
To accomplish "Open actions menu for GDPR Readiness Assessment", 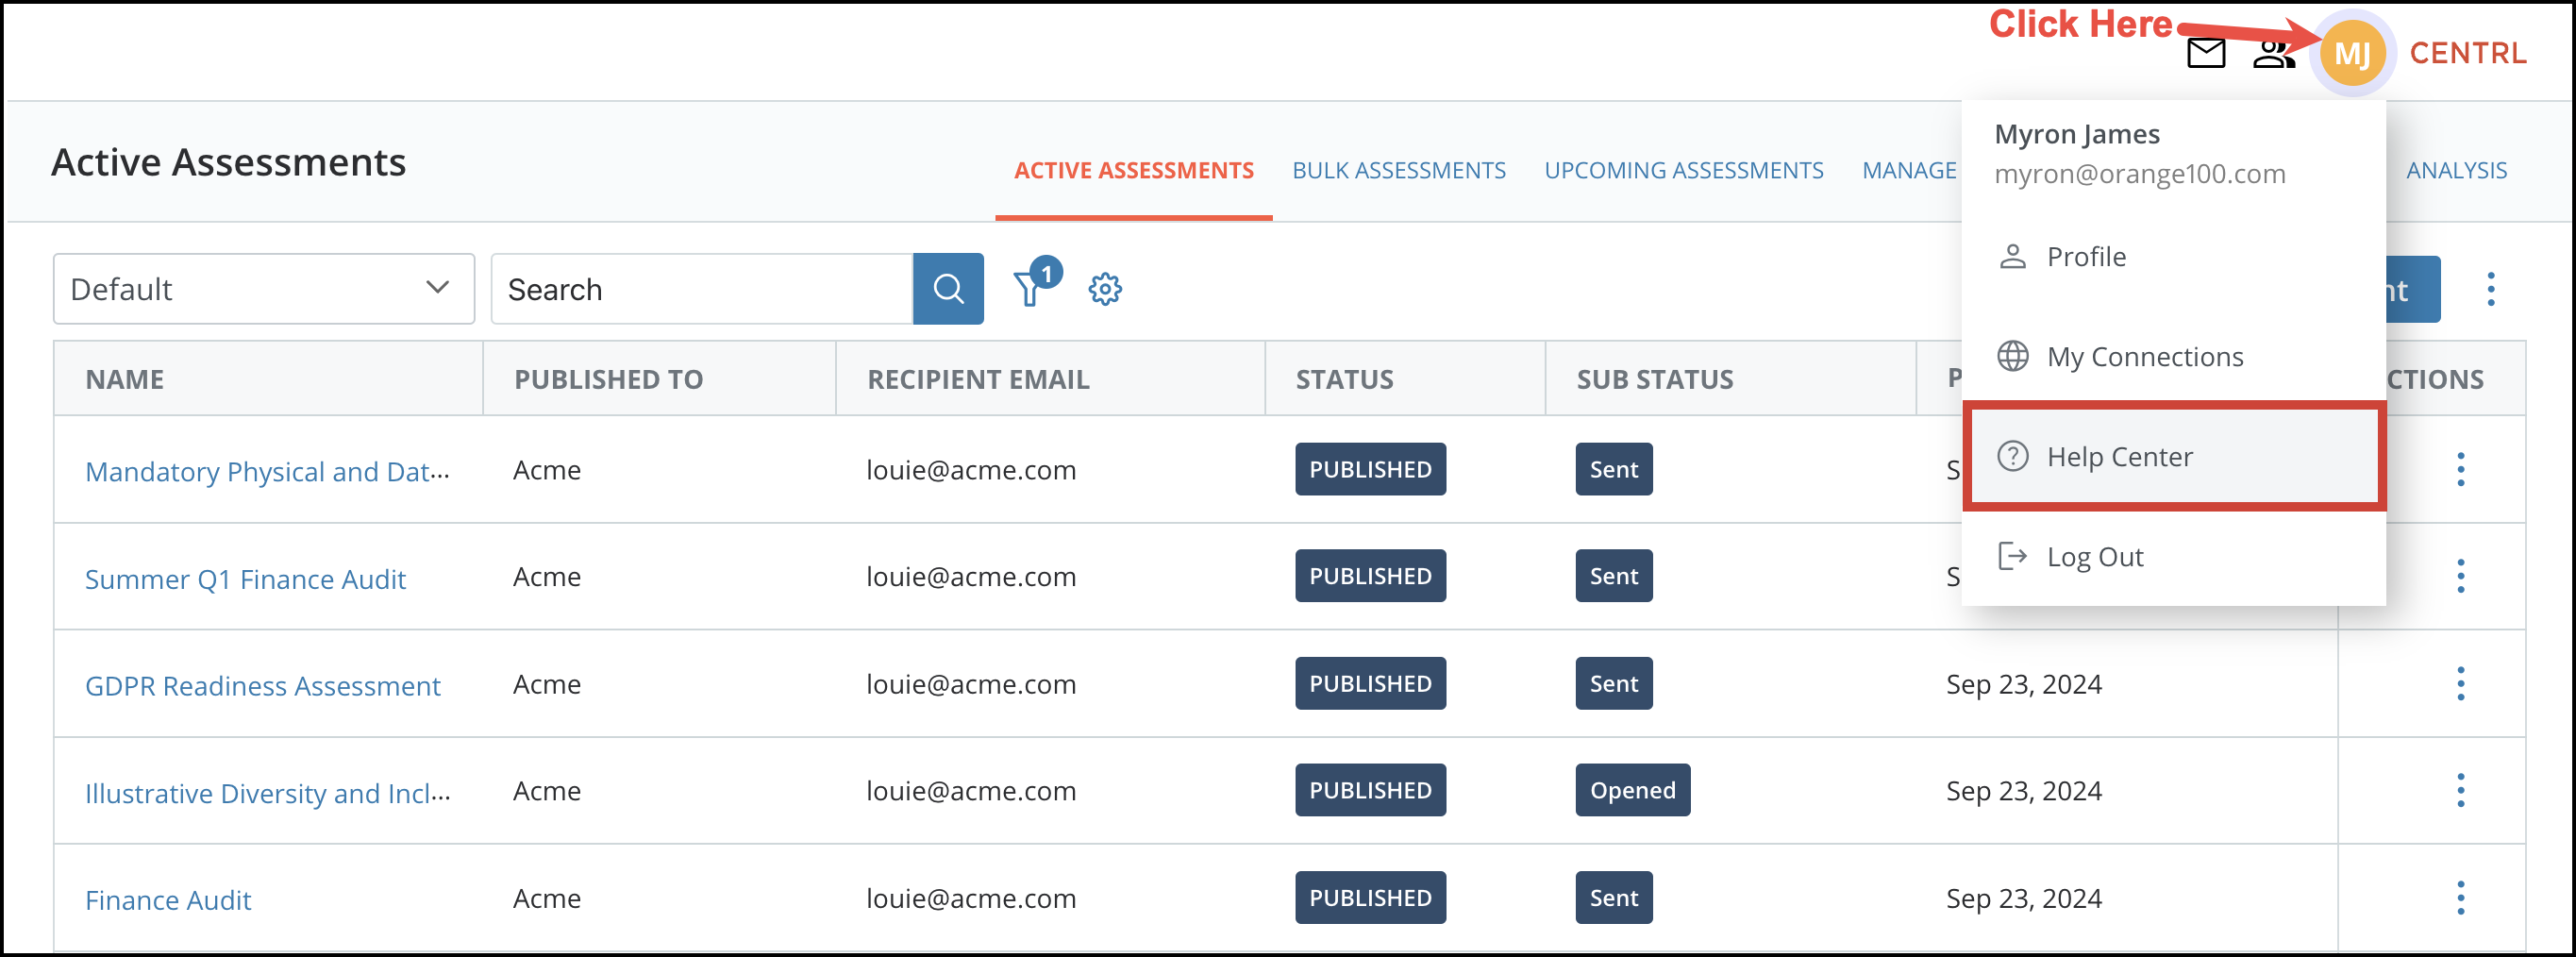I will coord(2460,684).
